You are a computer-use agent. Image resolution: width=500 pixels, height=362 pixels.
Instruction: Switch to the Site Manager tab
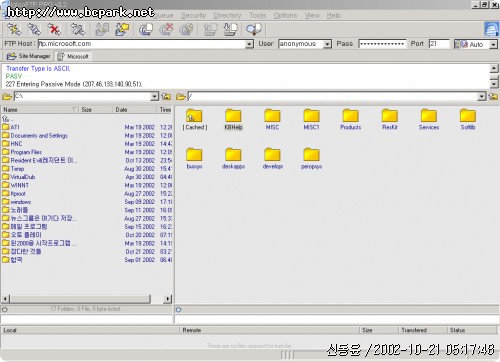click(28, 56)
